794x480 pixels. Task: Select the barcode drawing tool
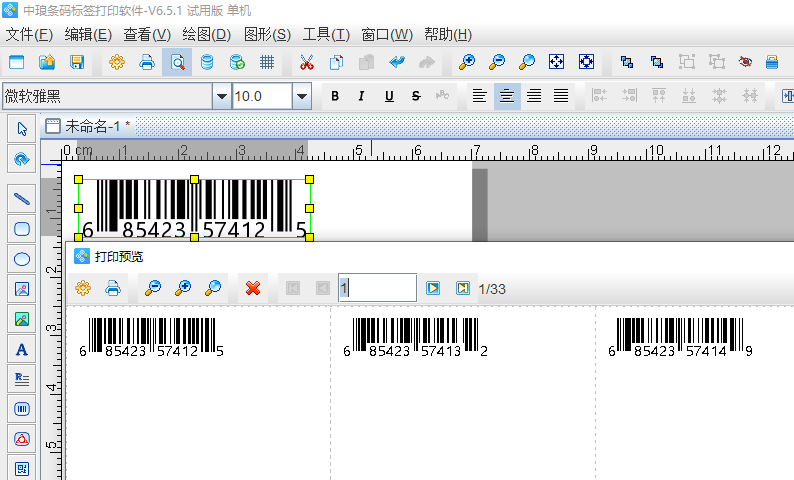[21, 409]
